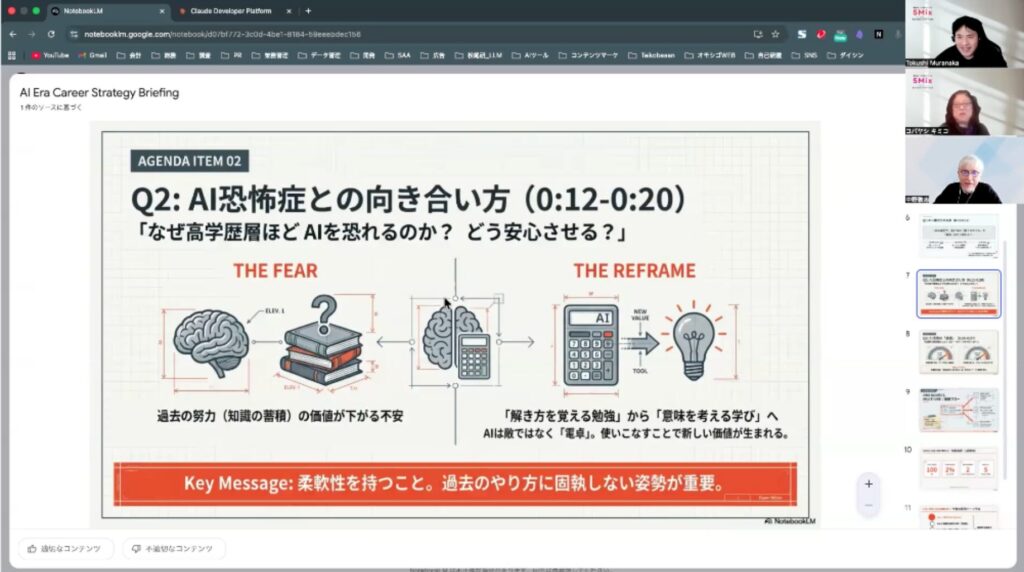The image size is (1024, 572).
Task: Reload the page using the refresh icon
Action: tap(51, 33)
